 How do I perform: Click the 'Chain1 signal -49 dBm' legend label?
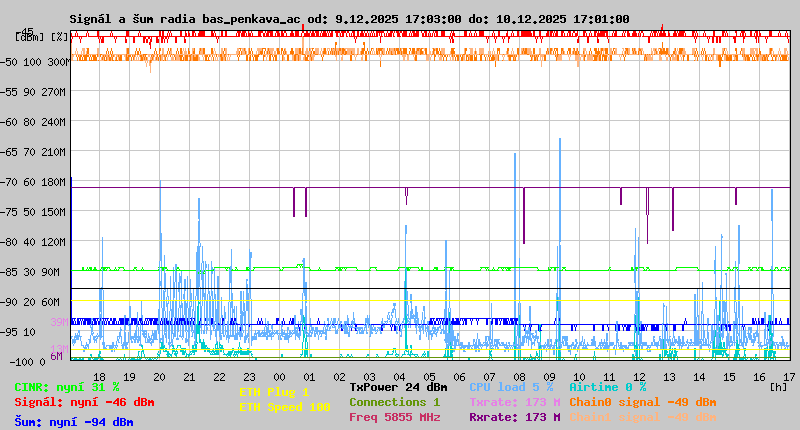pyautogui.click(x=643, y=417)
